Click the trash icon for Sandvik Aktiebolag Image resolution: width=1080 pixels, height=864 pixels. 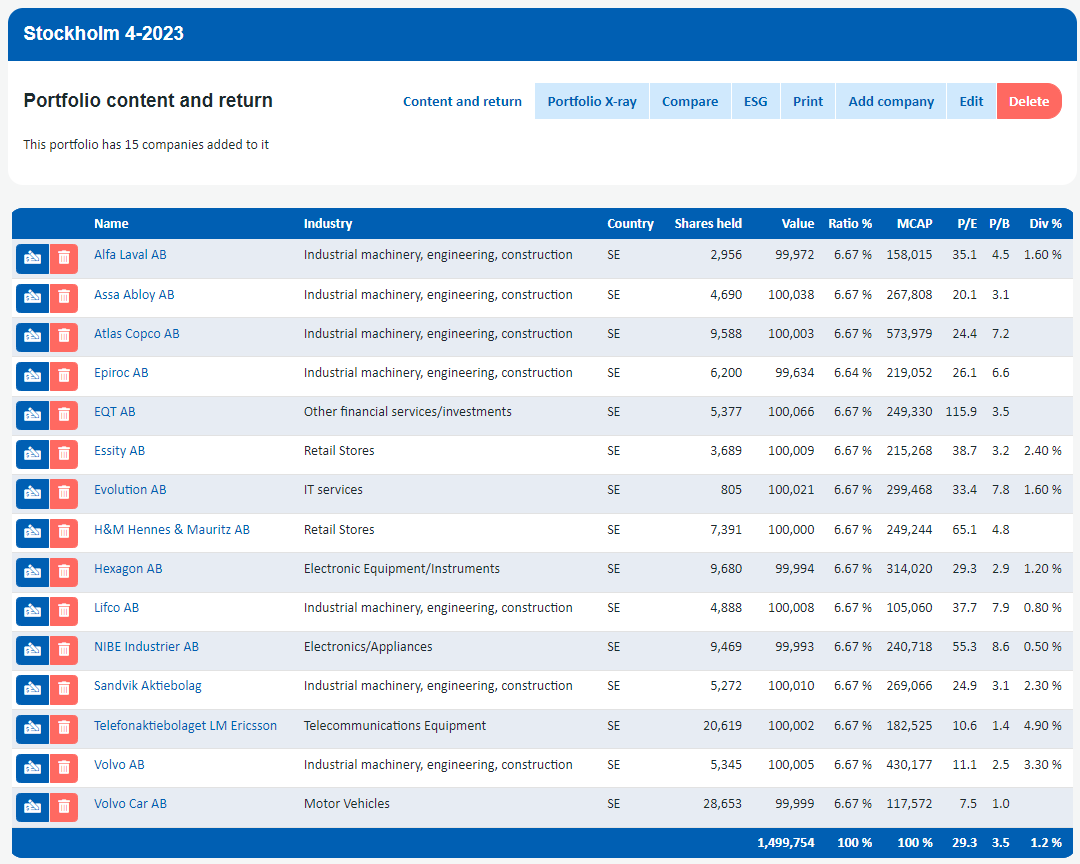64,689
